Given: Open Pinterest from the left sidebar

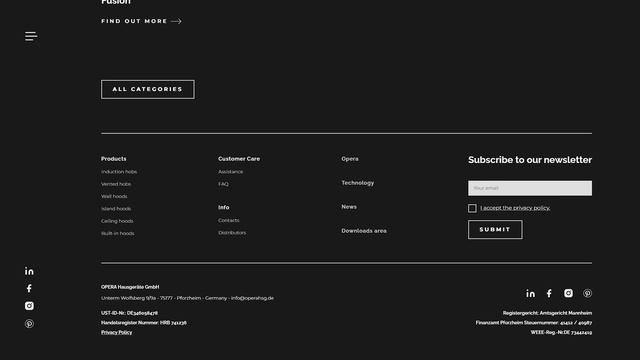Looking at the screenshot, I should click(x=29, y=324).
